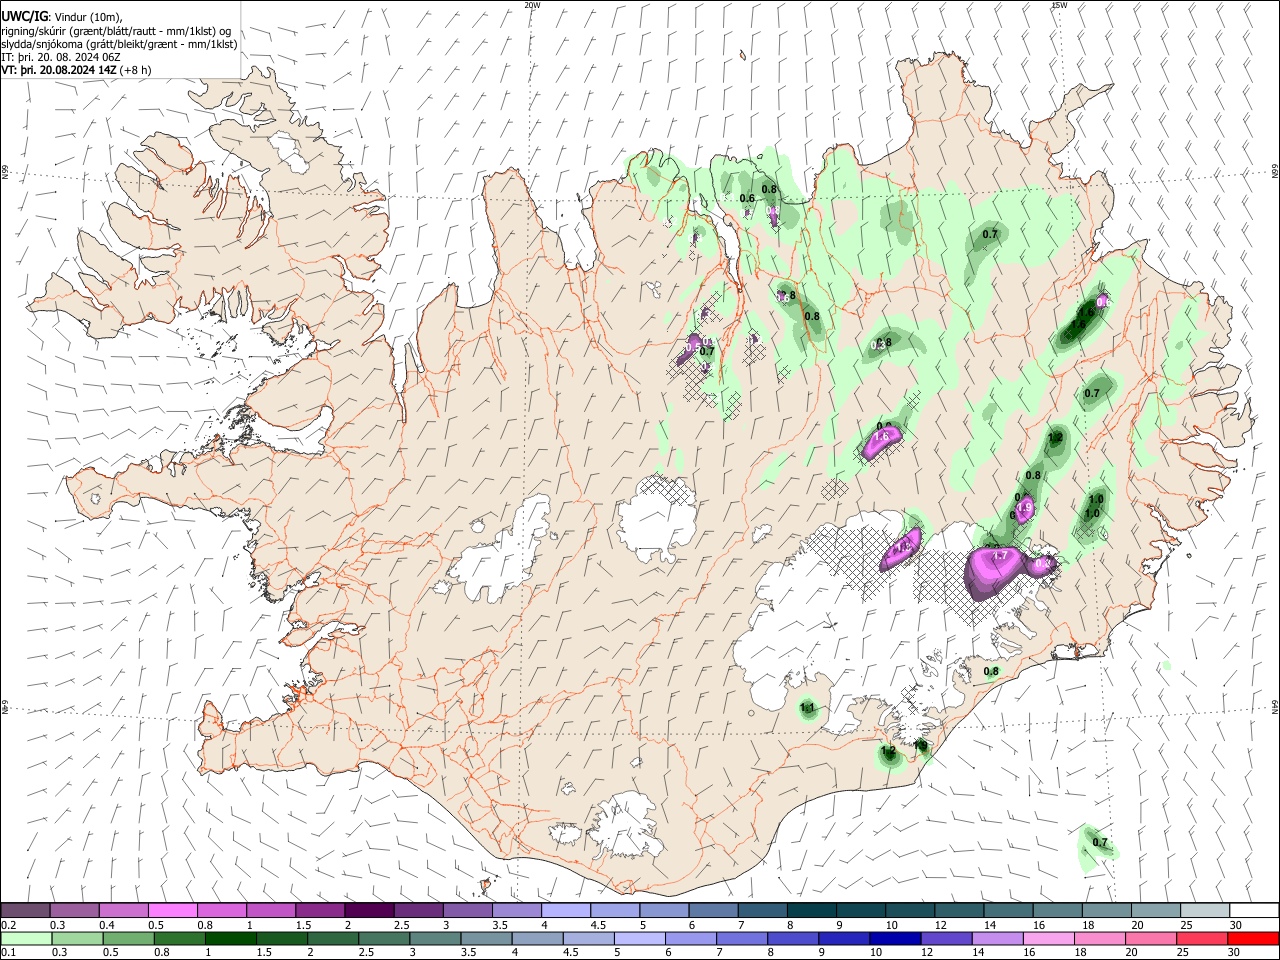Pick rain scale swatch between 0.3 and 0.5
The image size is (1280, 960).
point(77,938)
